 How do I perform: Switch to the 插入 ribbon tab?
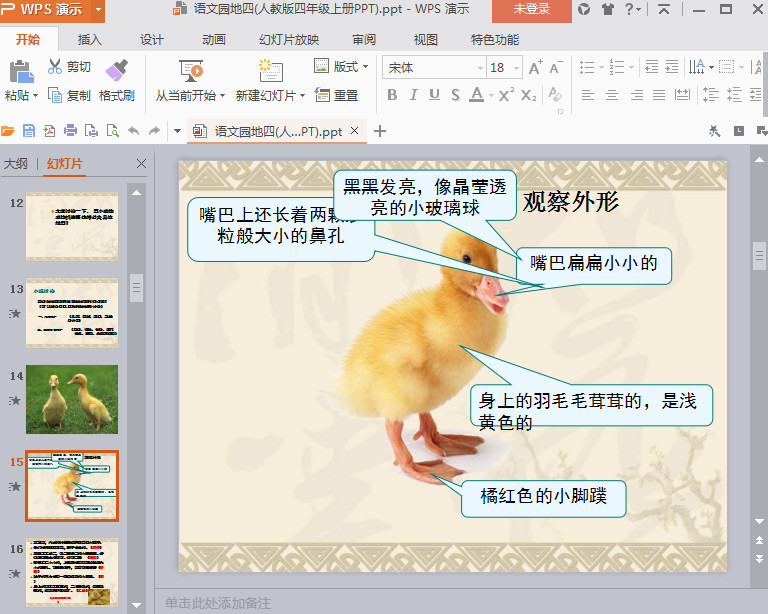[90, 40]
